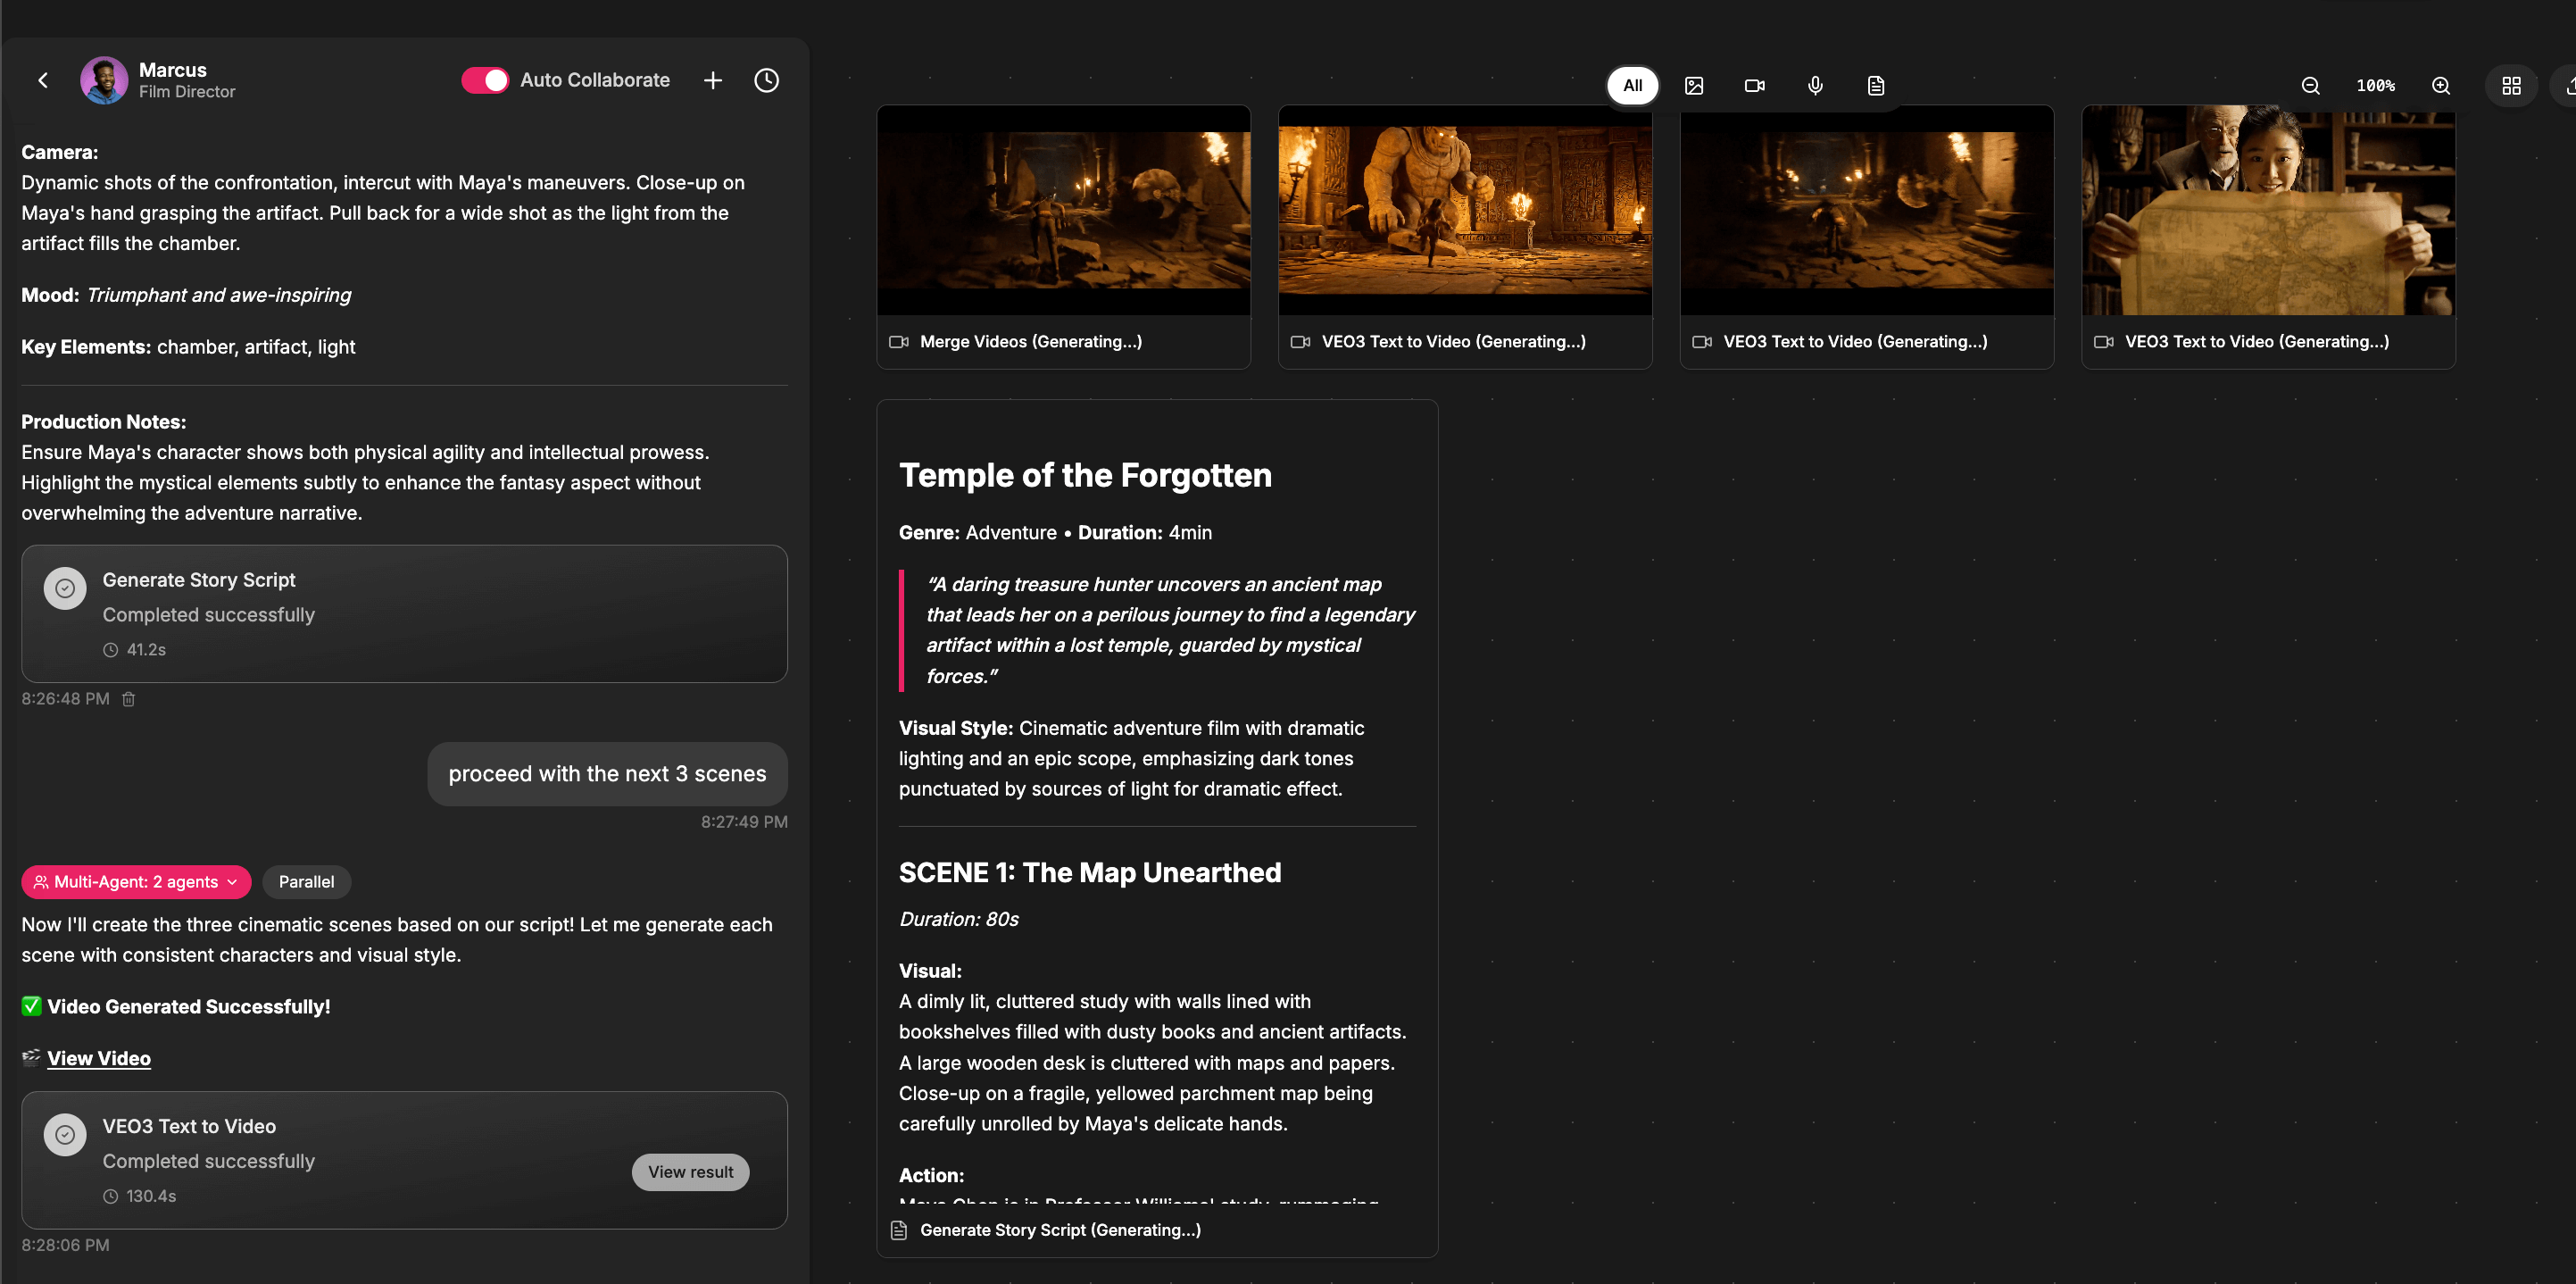The height and width of the screenshot is (1284, 2576).
Task: Click Marcus's profile avatar
Action: coord(104,80)
